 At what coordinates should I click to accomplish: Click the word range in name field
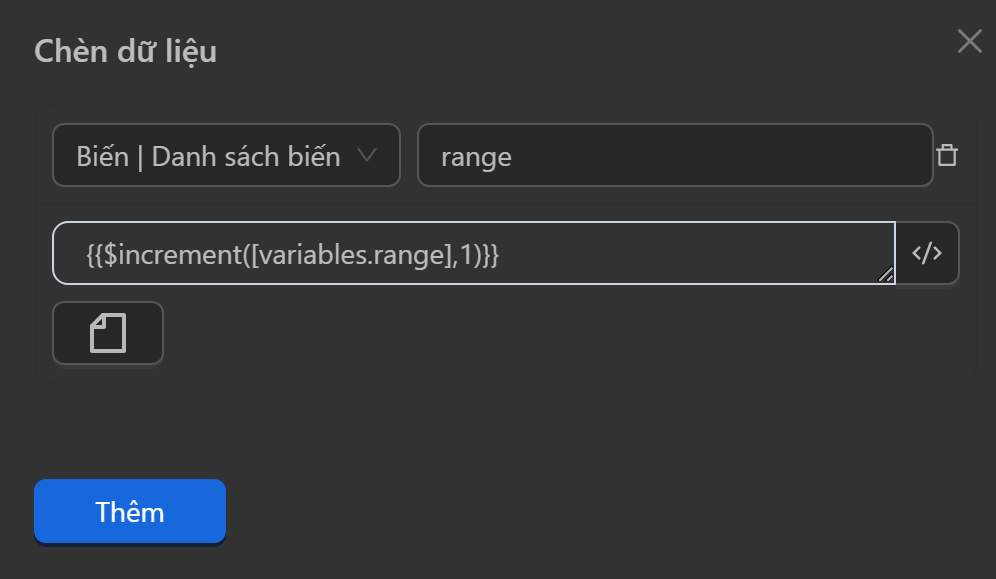click(476, 156)
